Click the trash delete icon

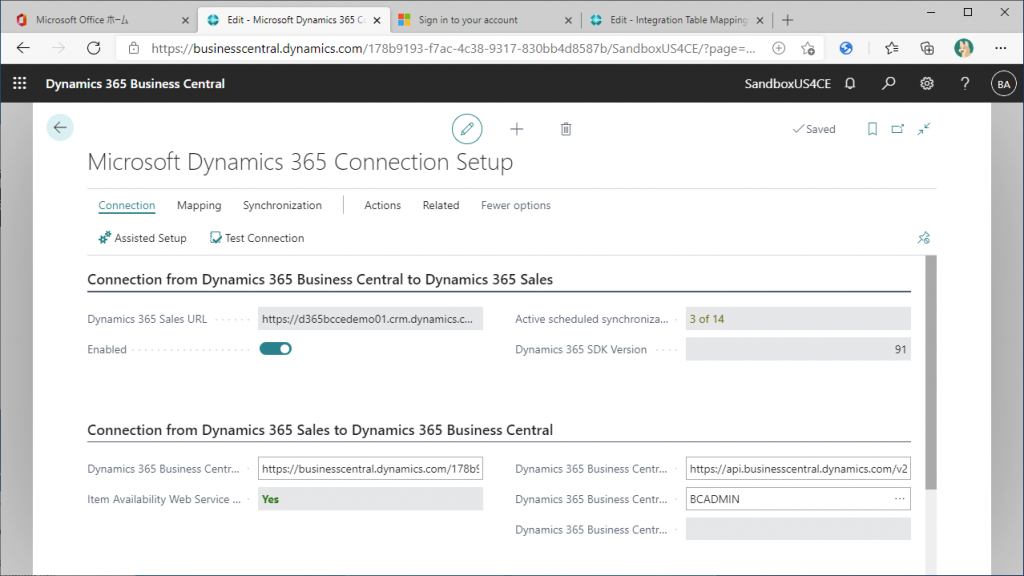566,129
